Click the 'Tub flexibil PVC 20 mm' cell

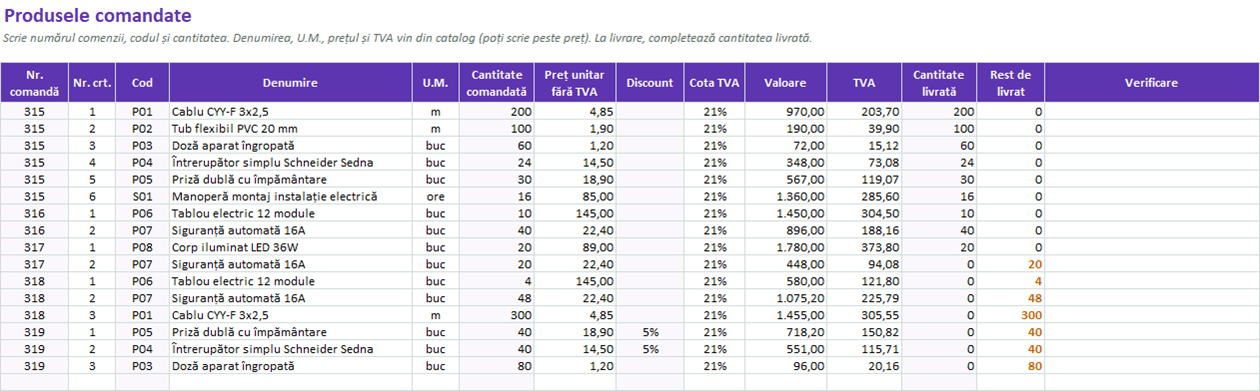[290, 129]
